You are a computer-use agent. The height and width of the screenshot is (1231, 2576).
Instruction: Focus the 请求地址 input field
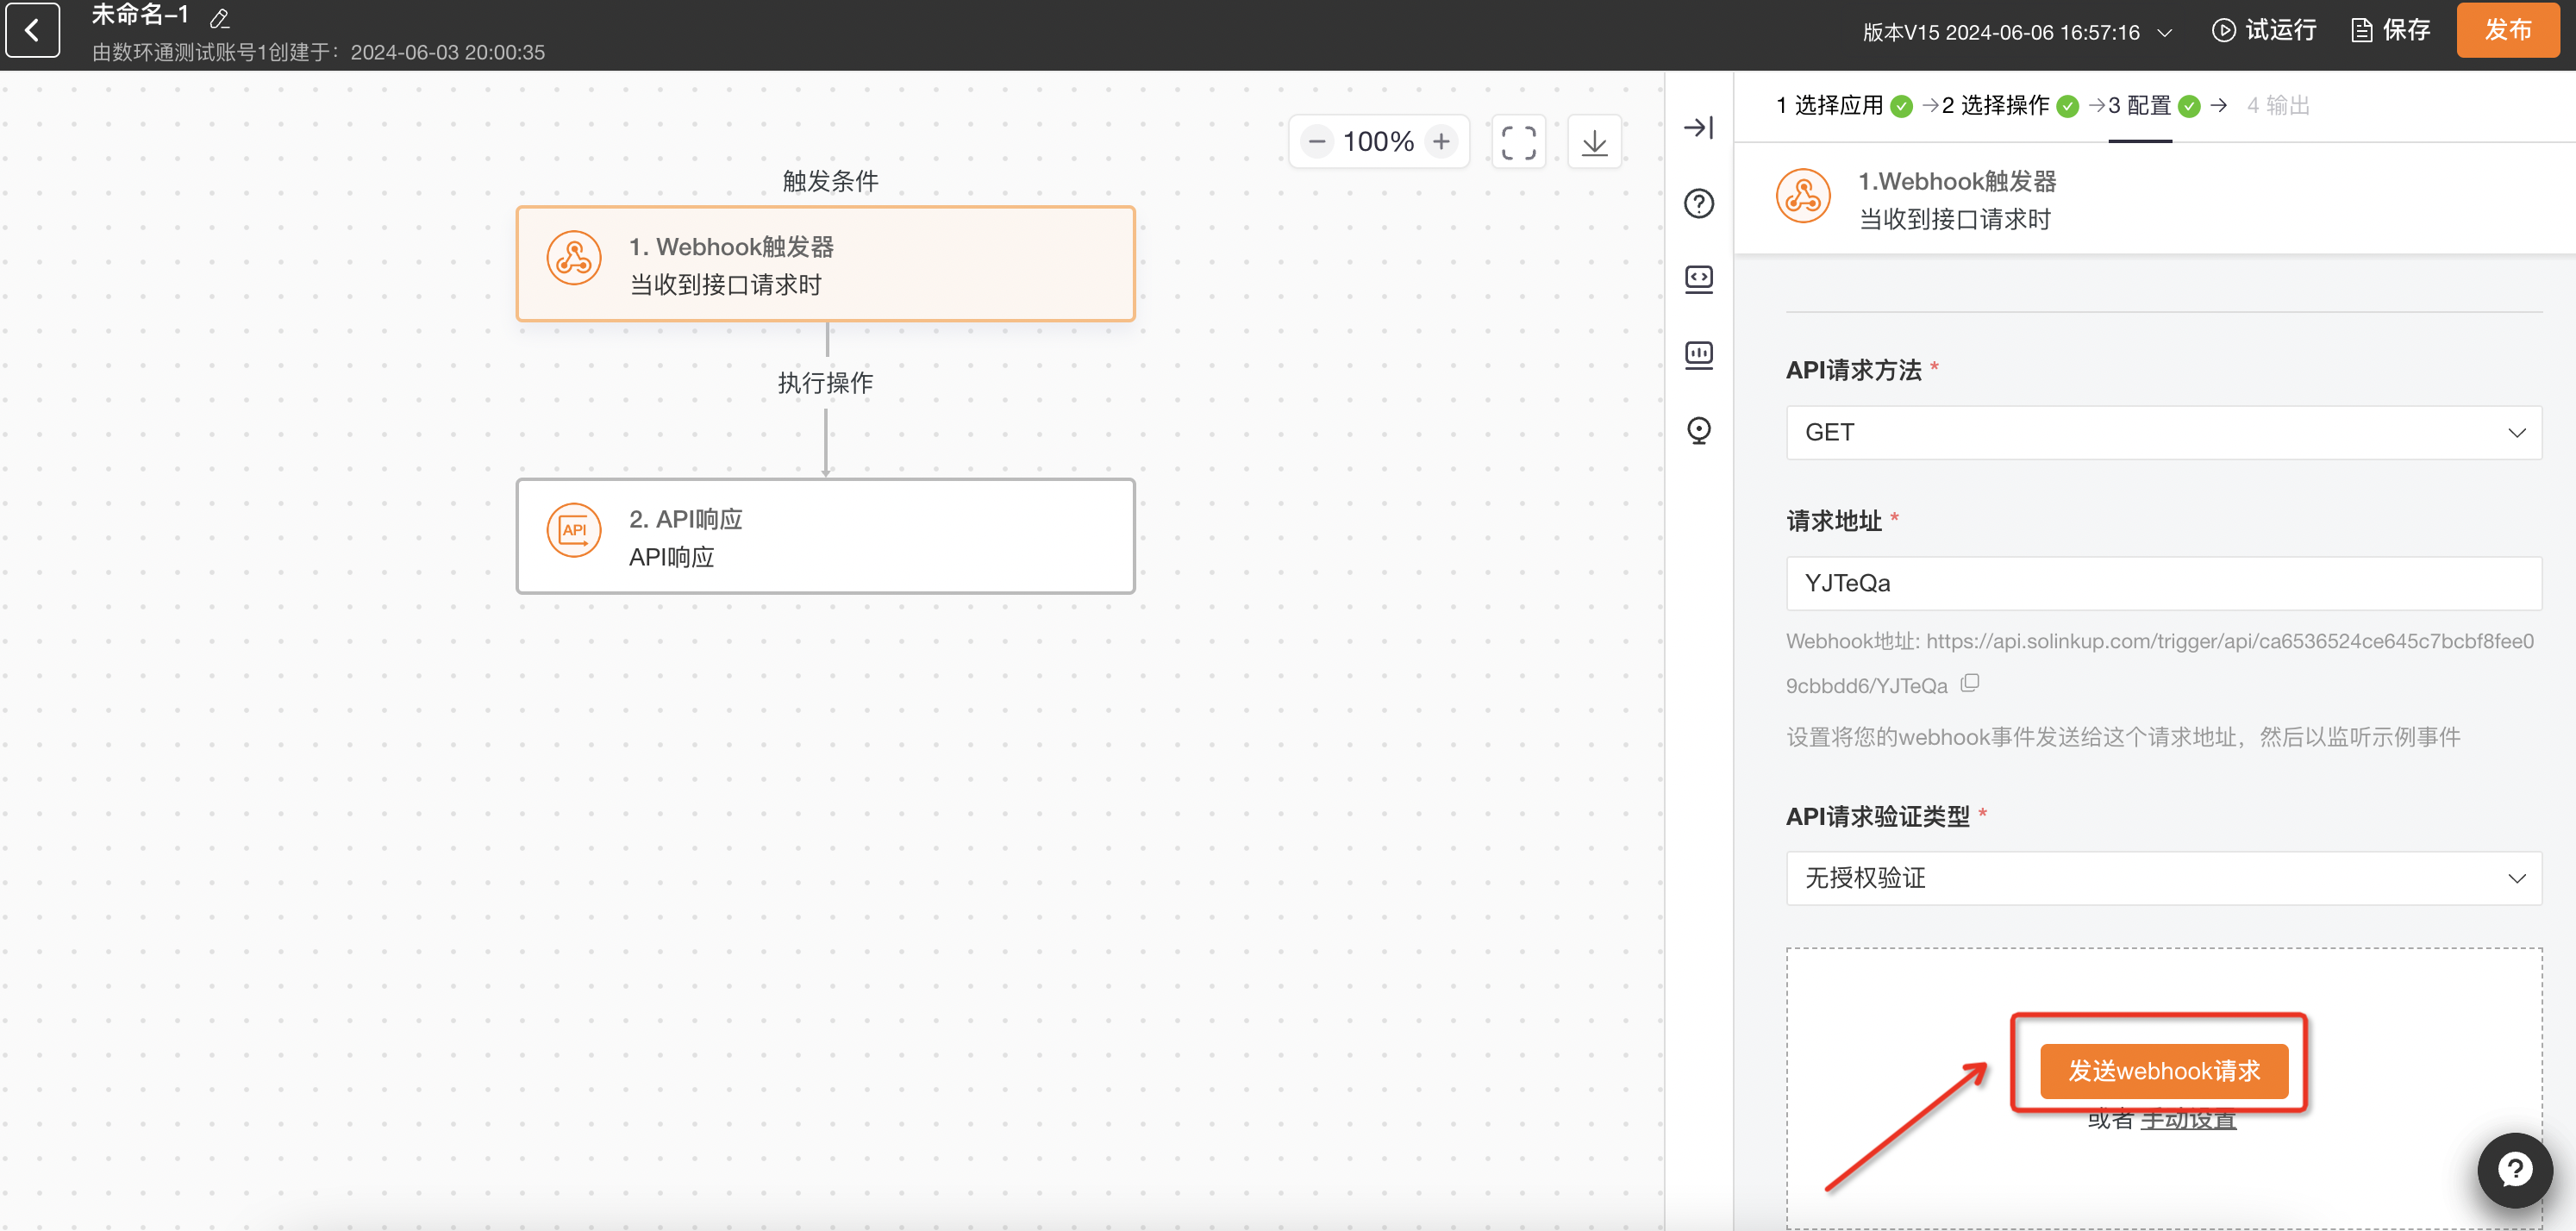[2163, 583]
